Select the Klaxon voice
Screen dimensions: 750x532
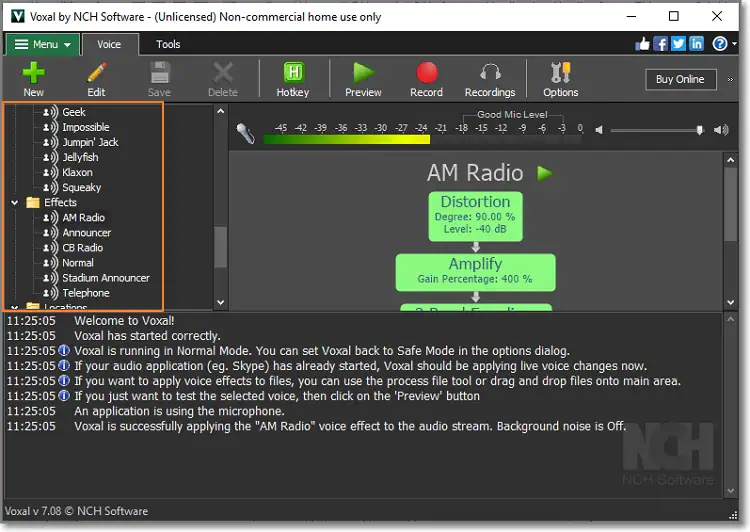point(77,172)
